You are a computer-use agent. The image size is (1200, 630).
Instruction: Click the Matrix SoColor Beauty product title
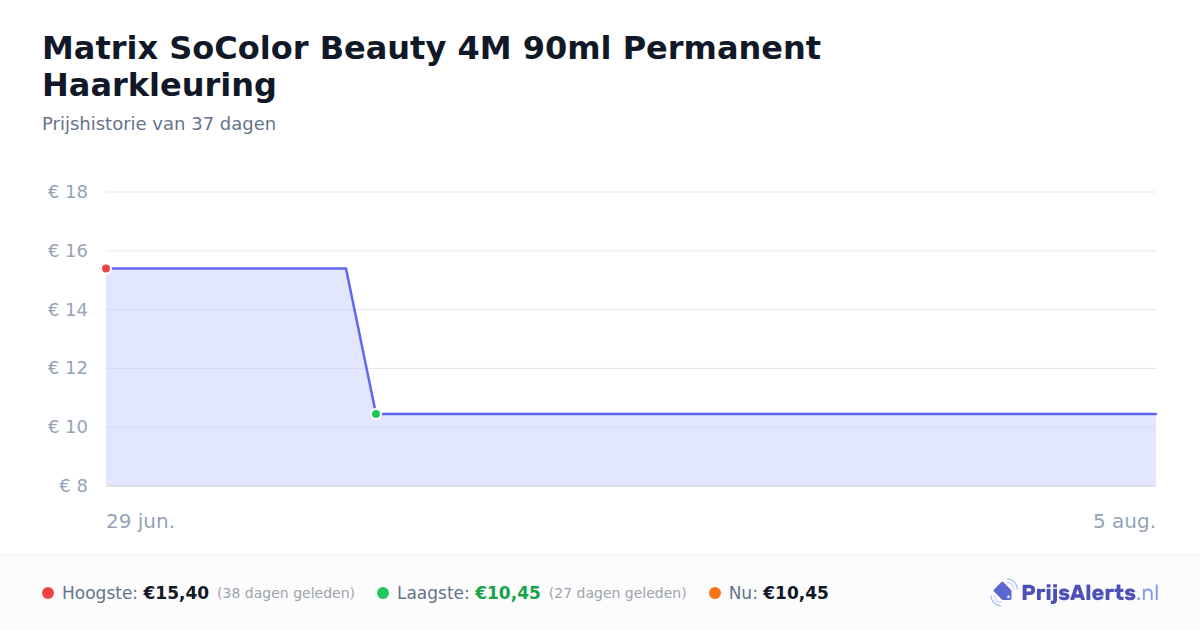coord(431,66)
